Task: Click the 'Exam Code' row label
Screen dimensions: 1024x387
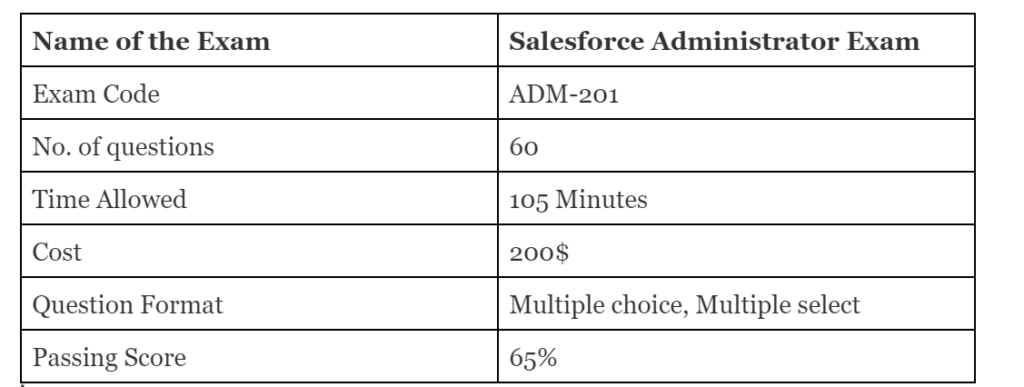Action: coord(96,95)
